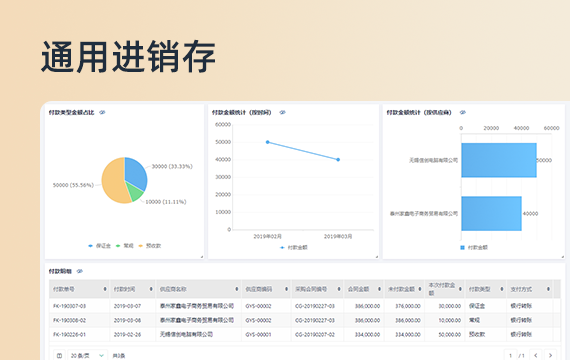Sort table by 供应商名称 column arrows
Screen dimensions: 570x360
point(237,289)
